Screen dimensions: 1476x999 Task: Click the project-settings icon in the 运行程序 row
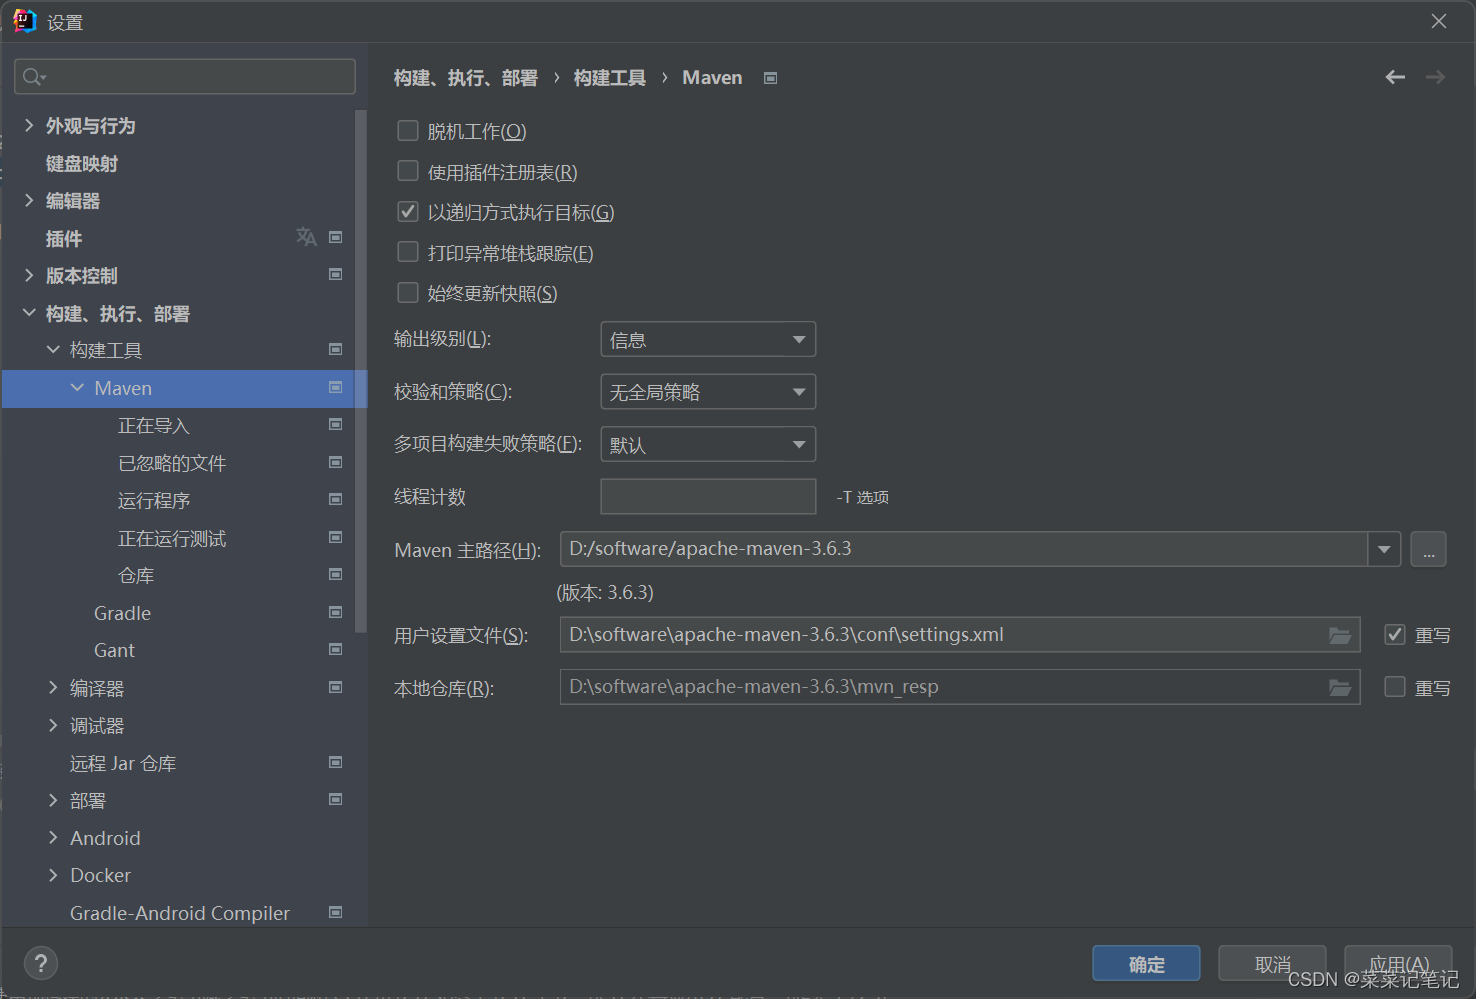click(x=336, y=499)
